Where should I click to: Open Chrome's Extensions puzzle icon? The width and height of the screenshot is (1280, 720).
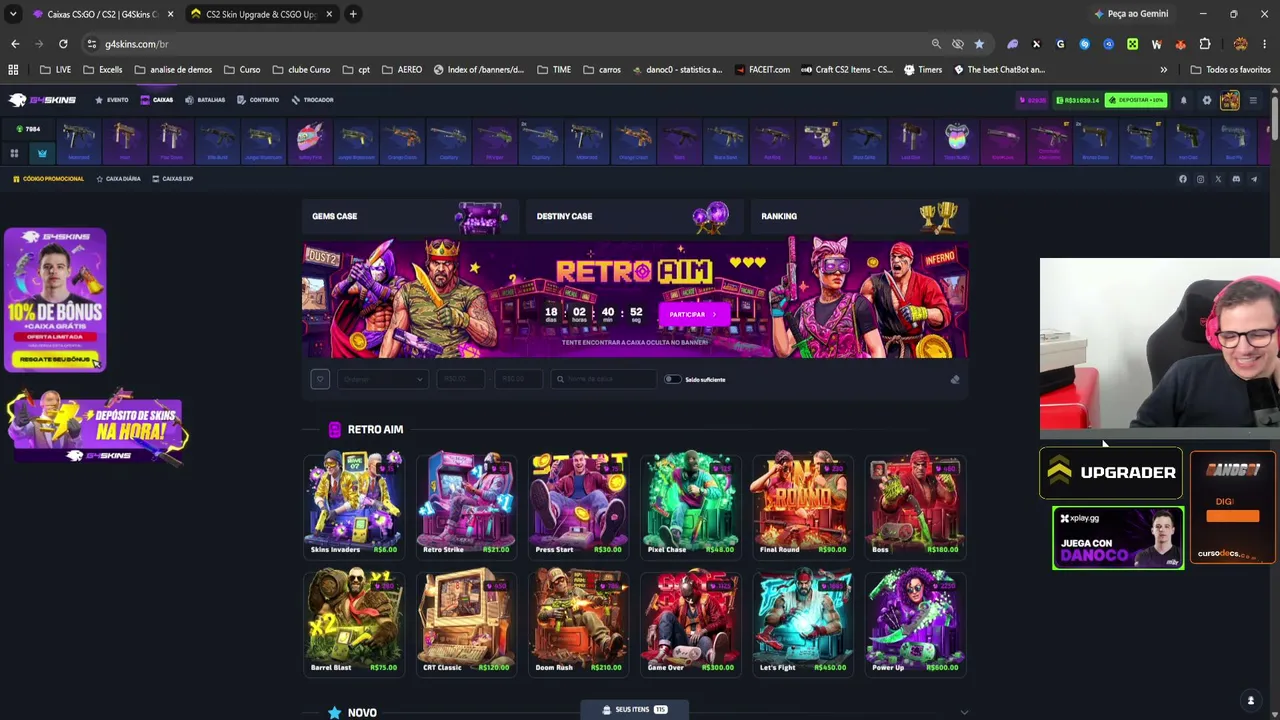point(1205,44)
